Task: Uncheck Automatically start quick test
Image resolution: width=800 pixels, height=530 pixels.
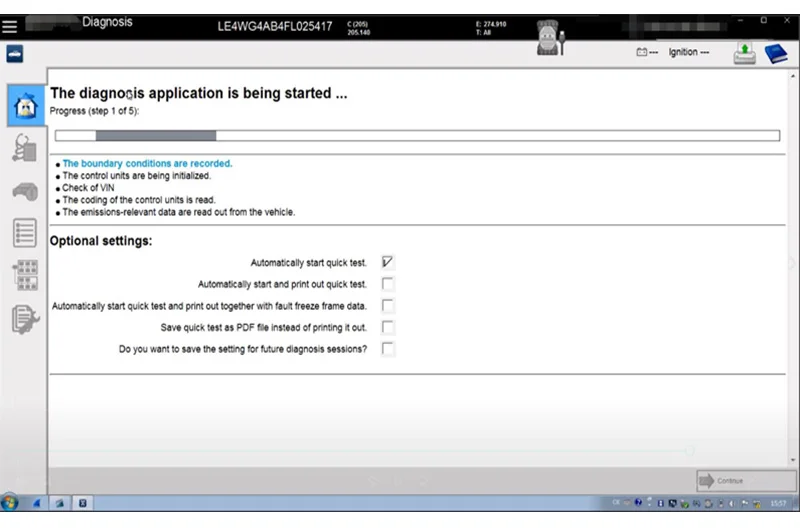Action: tap(387, 262)
